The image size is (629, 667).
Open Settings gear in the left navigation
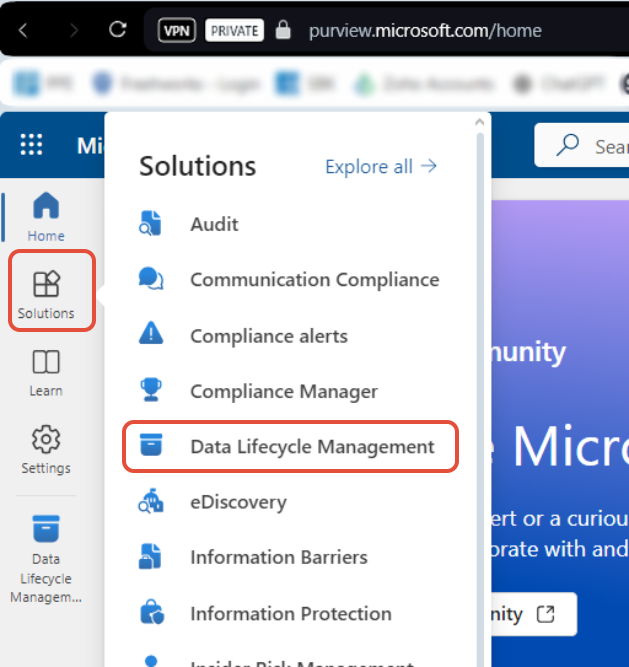46,450
